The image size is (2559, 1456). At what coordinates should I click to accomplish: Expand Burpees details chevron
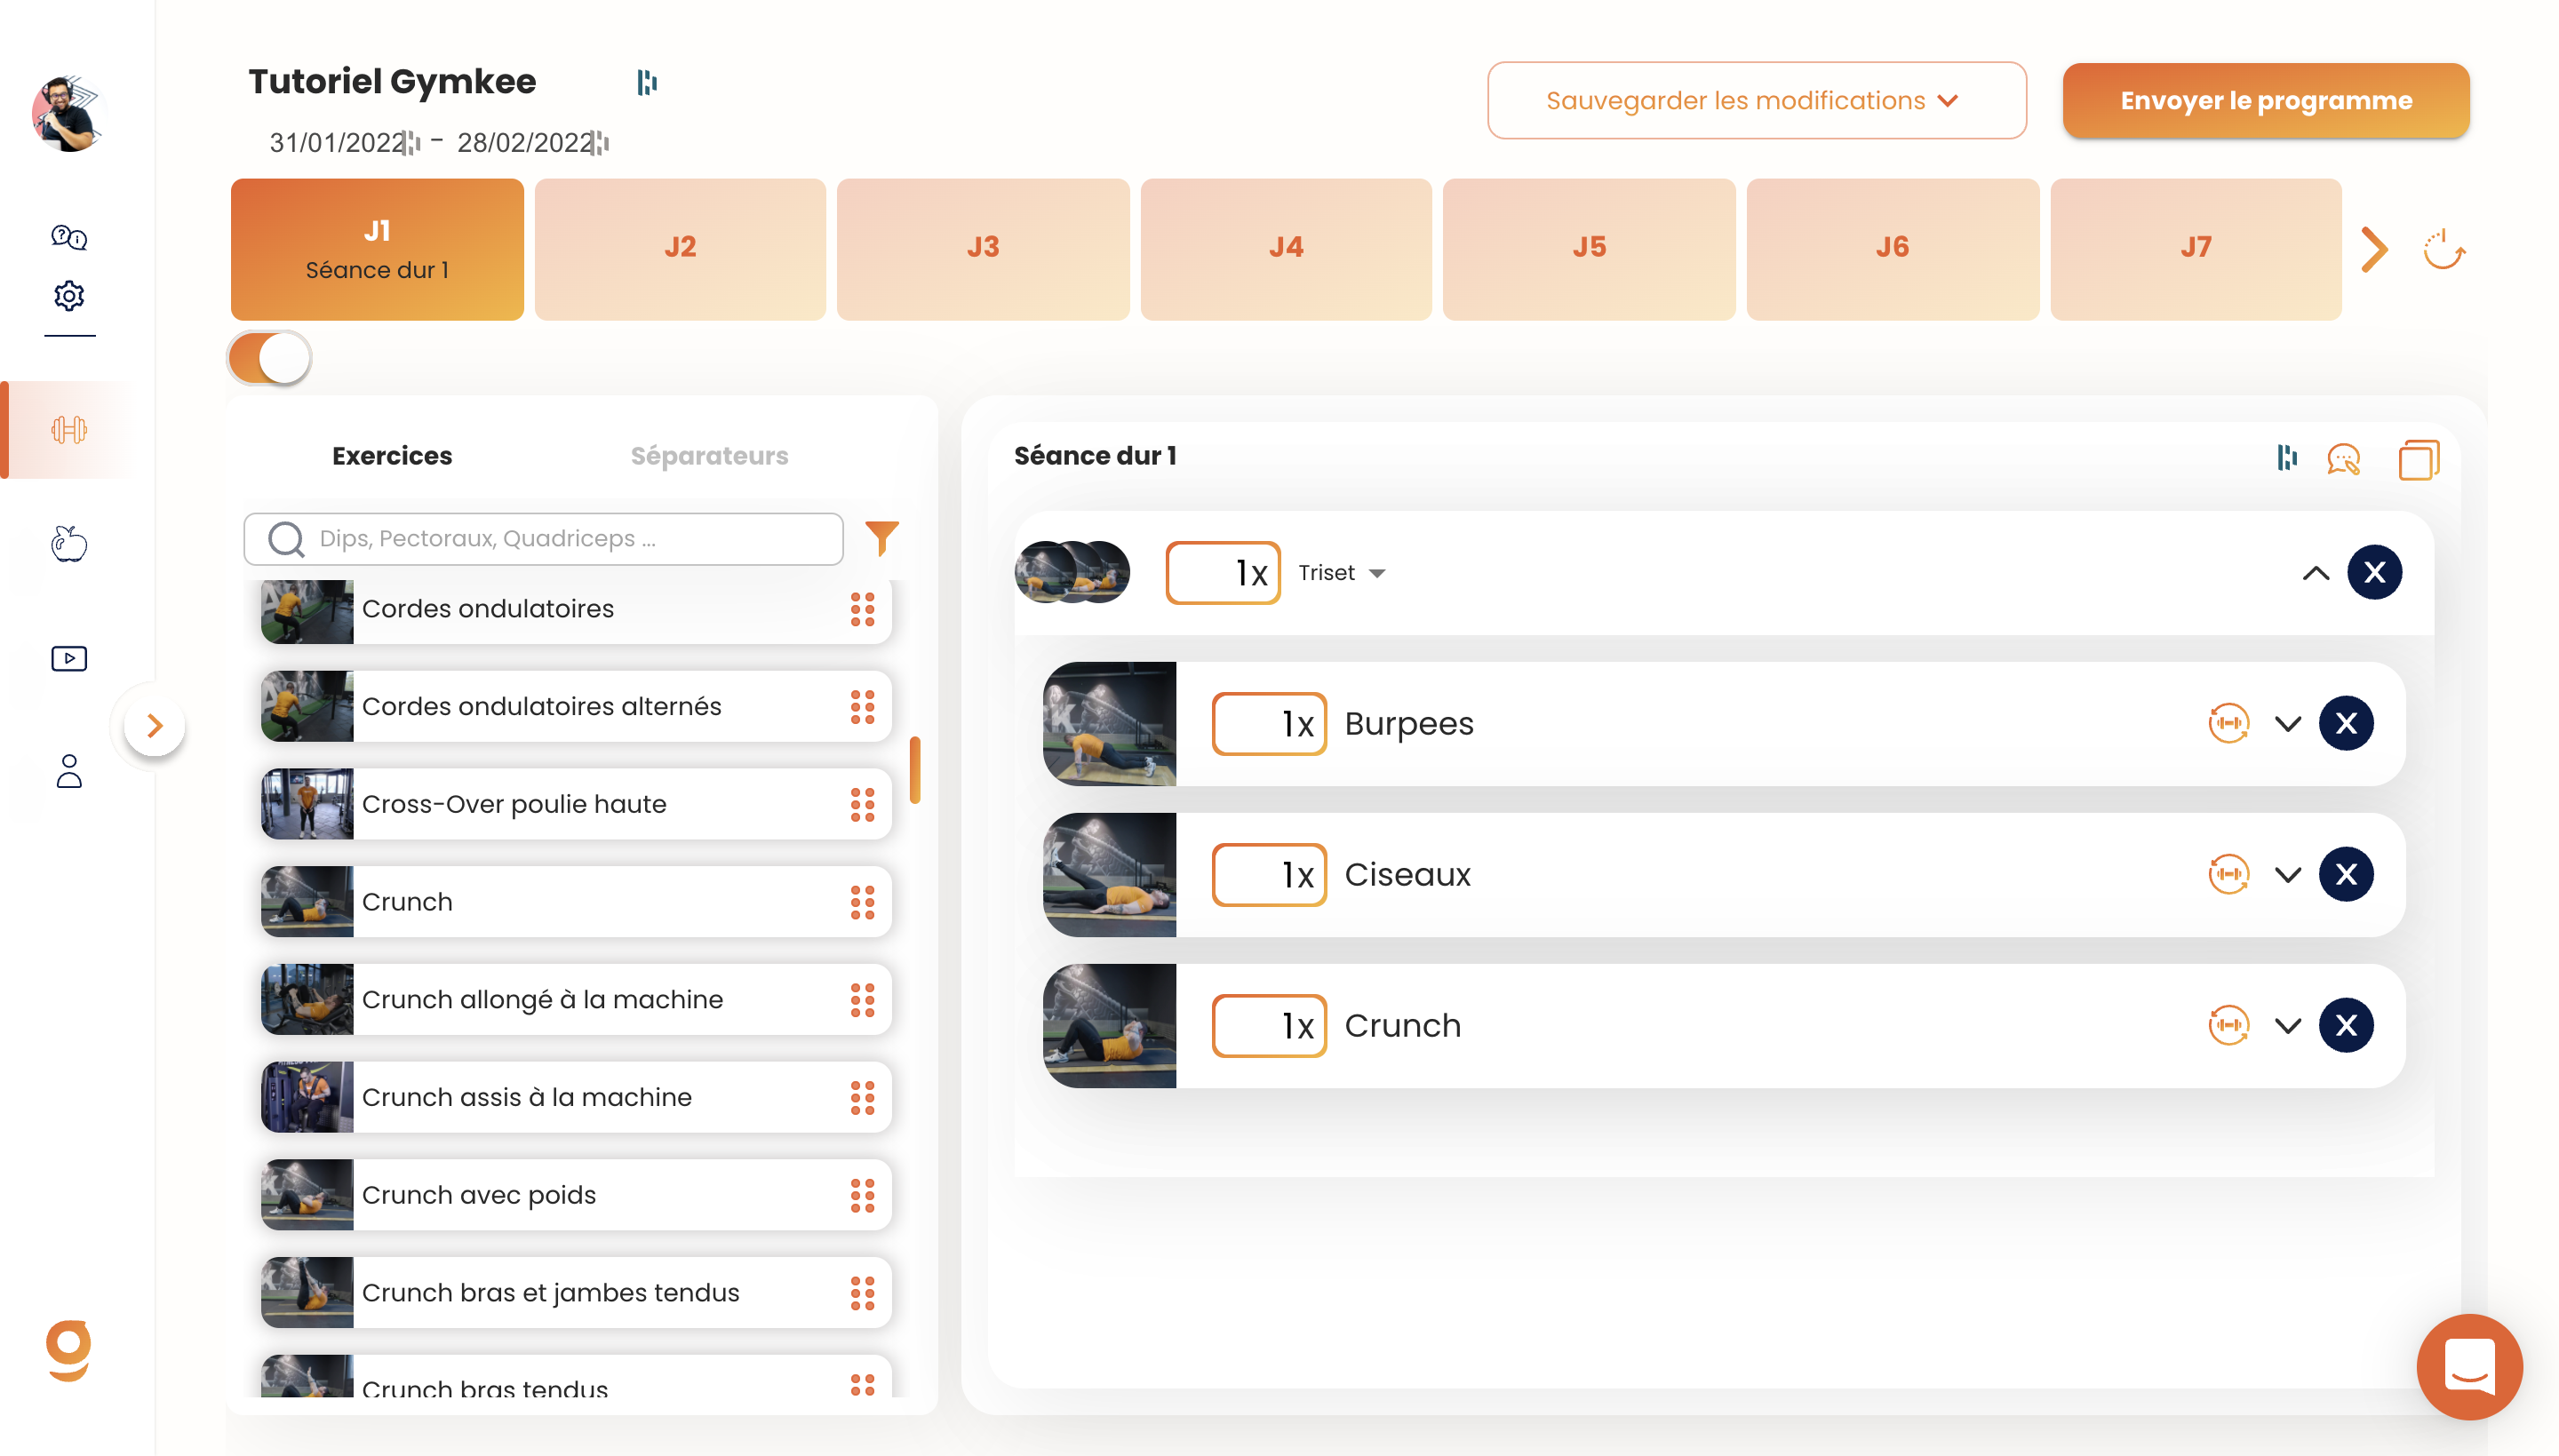click(2287, 724)
